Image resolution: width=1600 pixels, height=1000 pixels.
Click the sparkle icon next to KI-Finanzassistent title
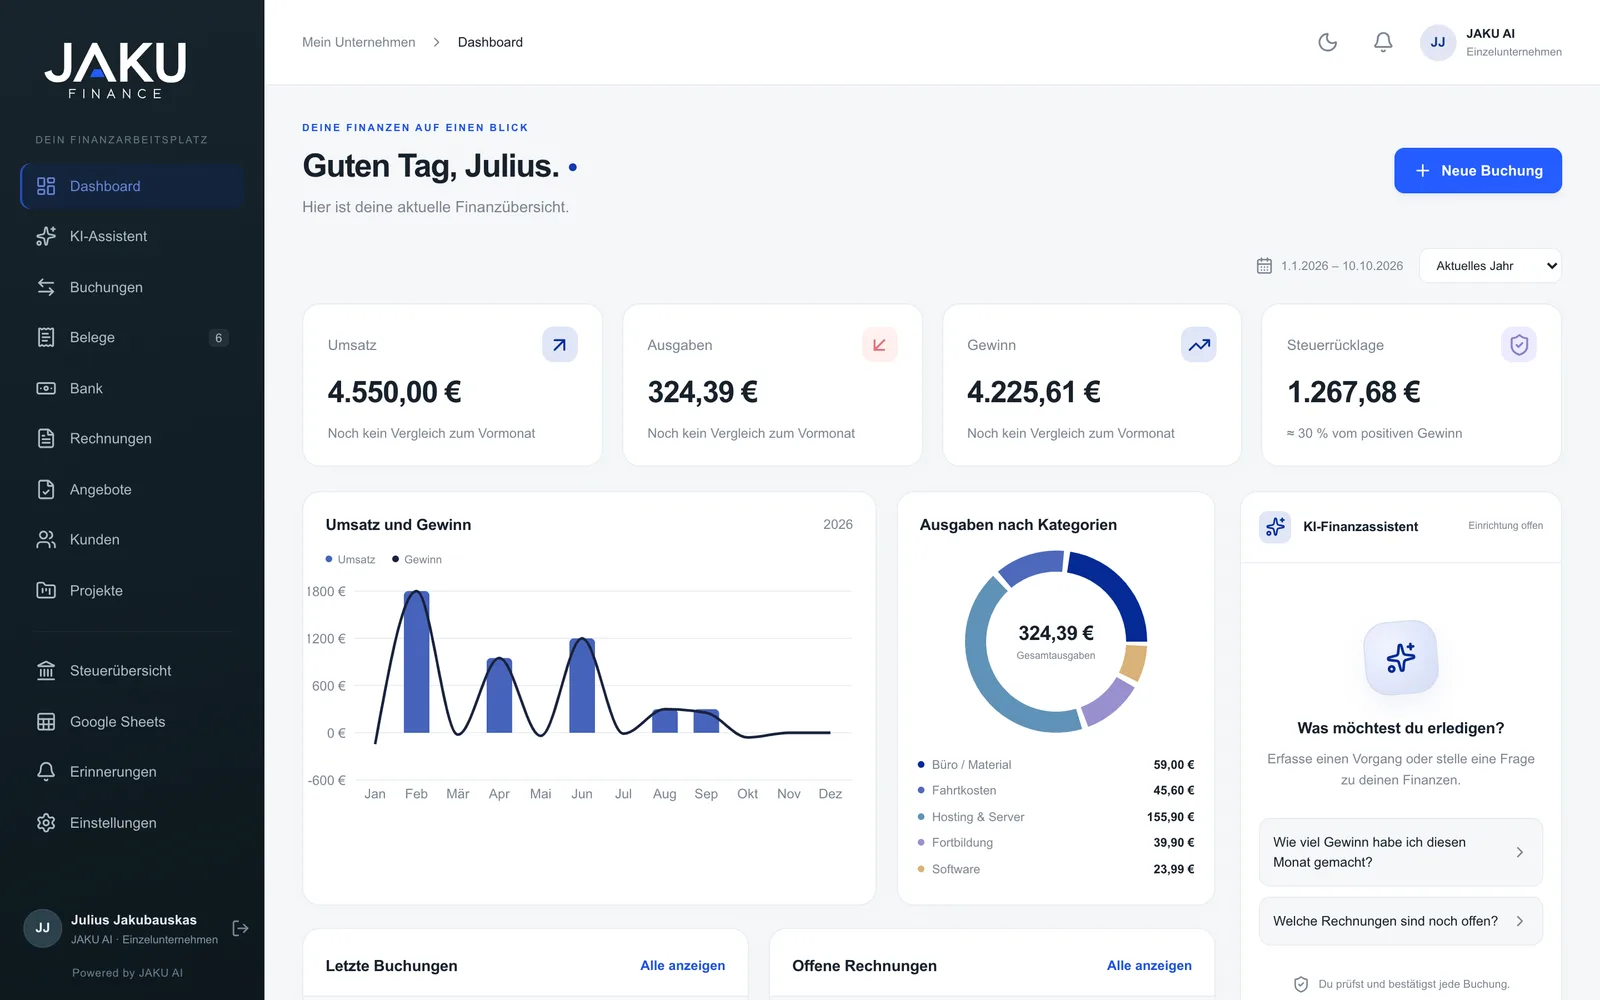pyautogui.click(x=1275, y=526)
